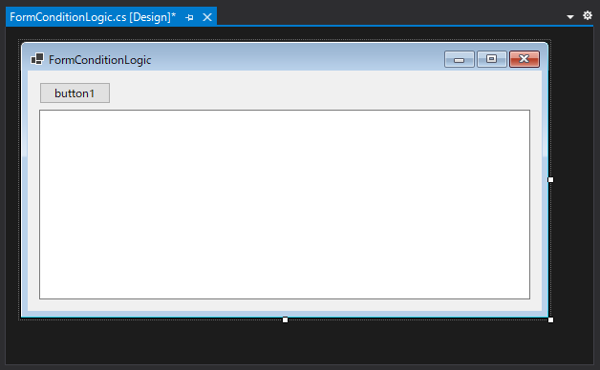Click the bottom-center sizing handle of the form
Image resolution: width=600 pixels, height=370 pixels.
tap(285, 320)
